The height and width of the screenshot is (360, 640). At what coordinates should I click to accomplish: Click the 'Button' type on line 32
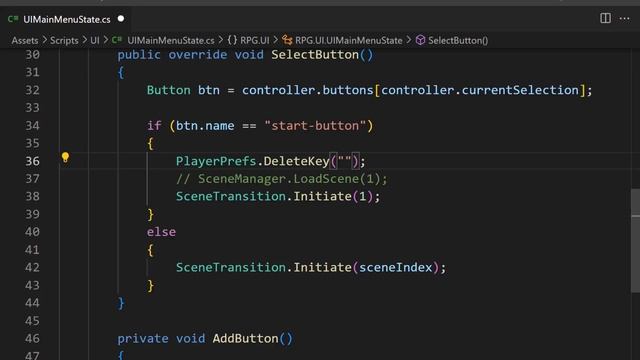169,90
